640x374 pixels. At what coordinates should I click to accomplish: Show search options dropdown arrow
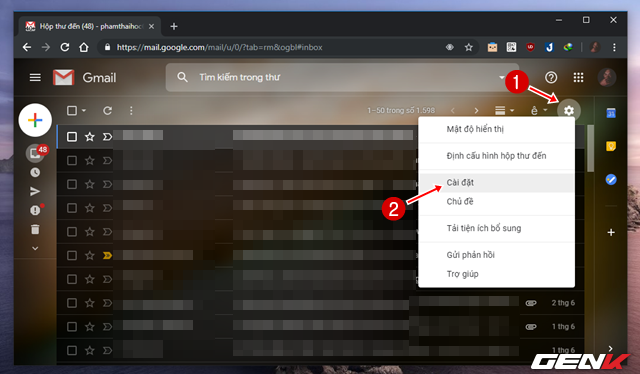pyautogui.click(x=501, y=78)
